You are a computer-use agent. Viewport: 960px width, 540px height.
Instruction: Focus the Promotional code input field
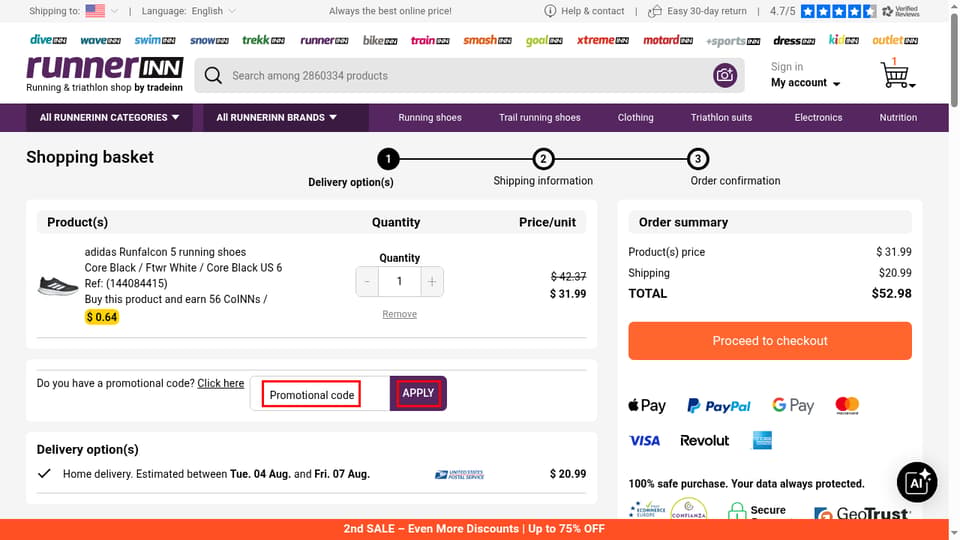320,394
